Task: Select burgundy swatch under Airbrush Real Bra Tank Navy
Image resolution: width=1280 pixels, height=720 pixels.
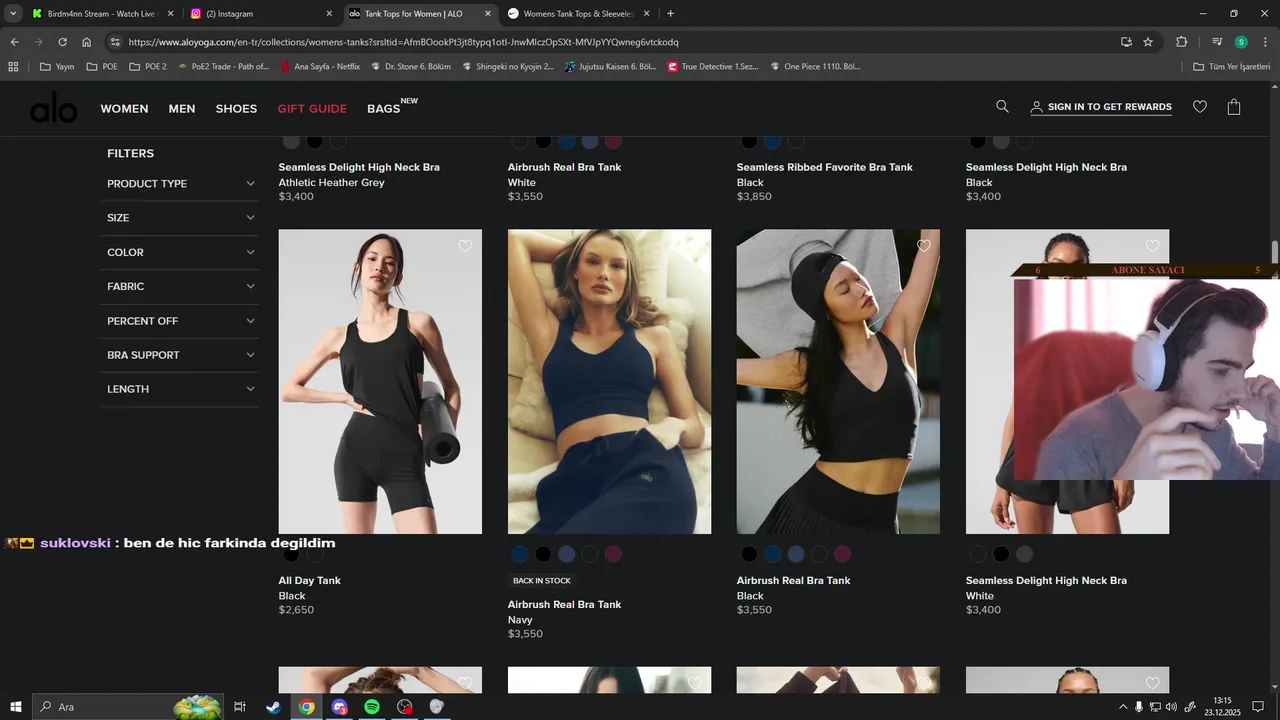Action: [613, 554]
